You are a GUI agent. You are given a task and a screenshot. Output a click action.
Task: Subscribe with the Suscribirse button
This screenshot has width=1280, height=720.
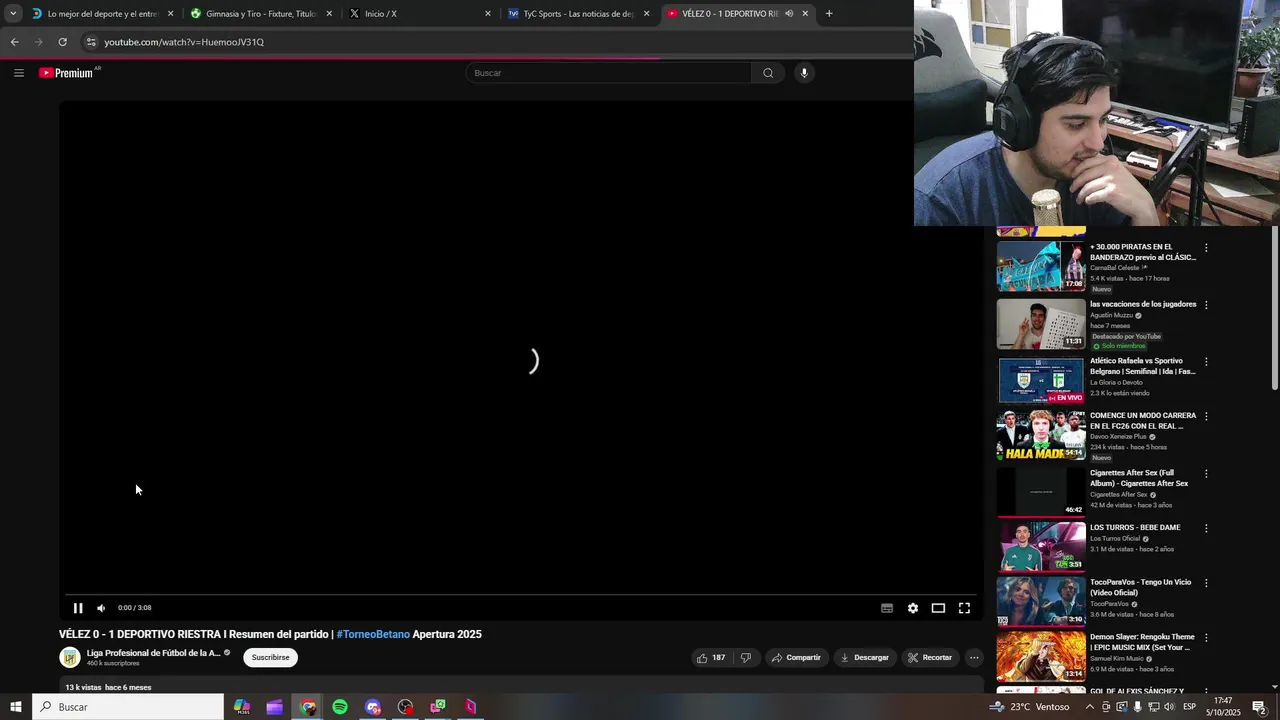click(270, 658)
